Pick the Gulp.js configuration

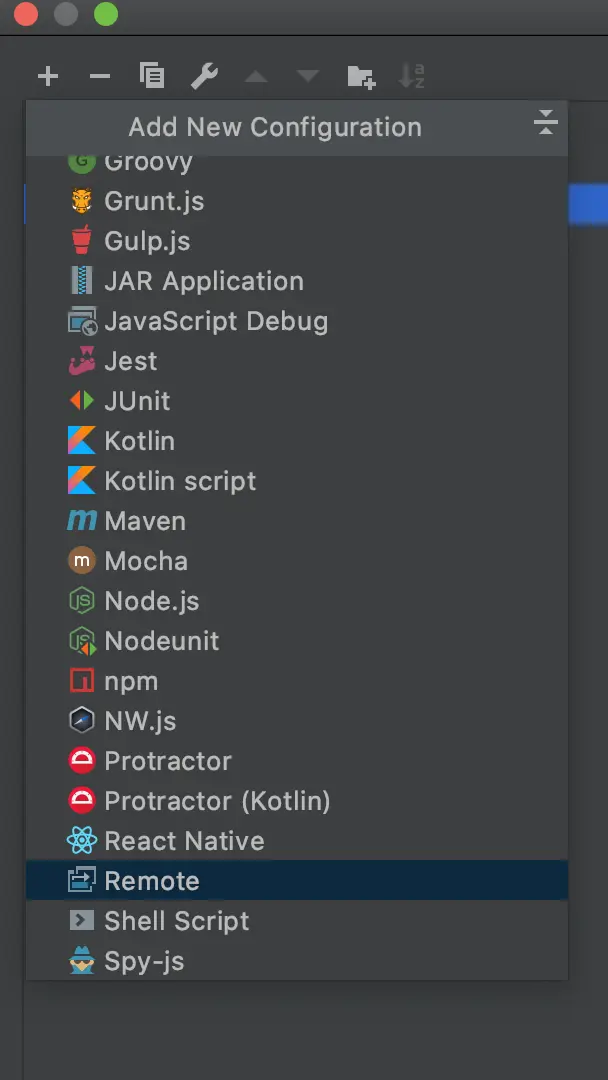coord(297,241)
